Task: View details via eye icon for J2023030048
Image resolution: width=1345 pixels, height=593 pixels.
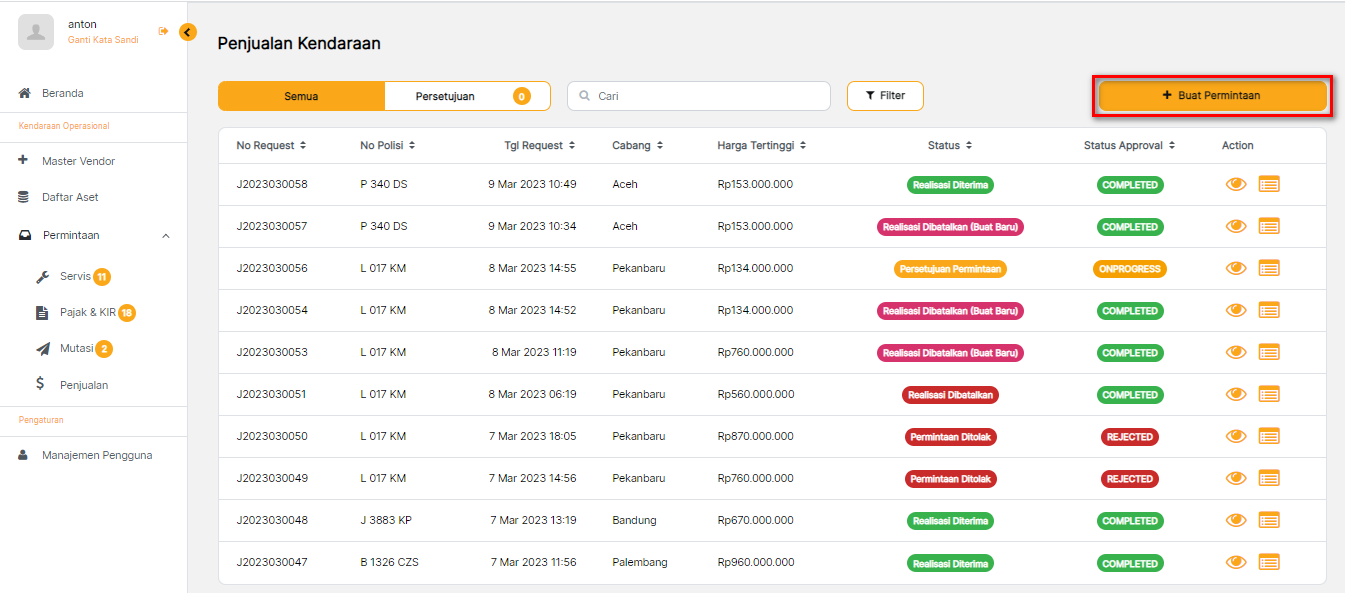Action: (1236, 520)
